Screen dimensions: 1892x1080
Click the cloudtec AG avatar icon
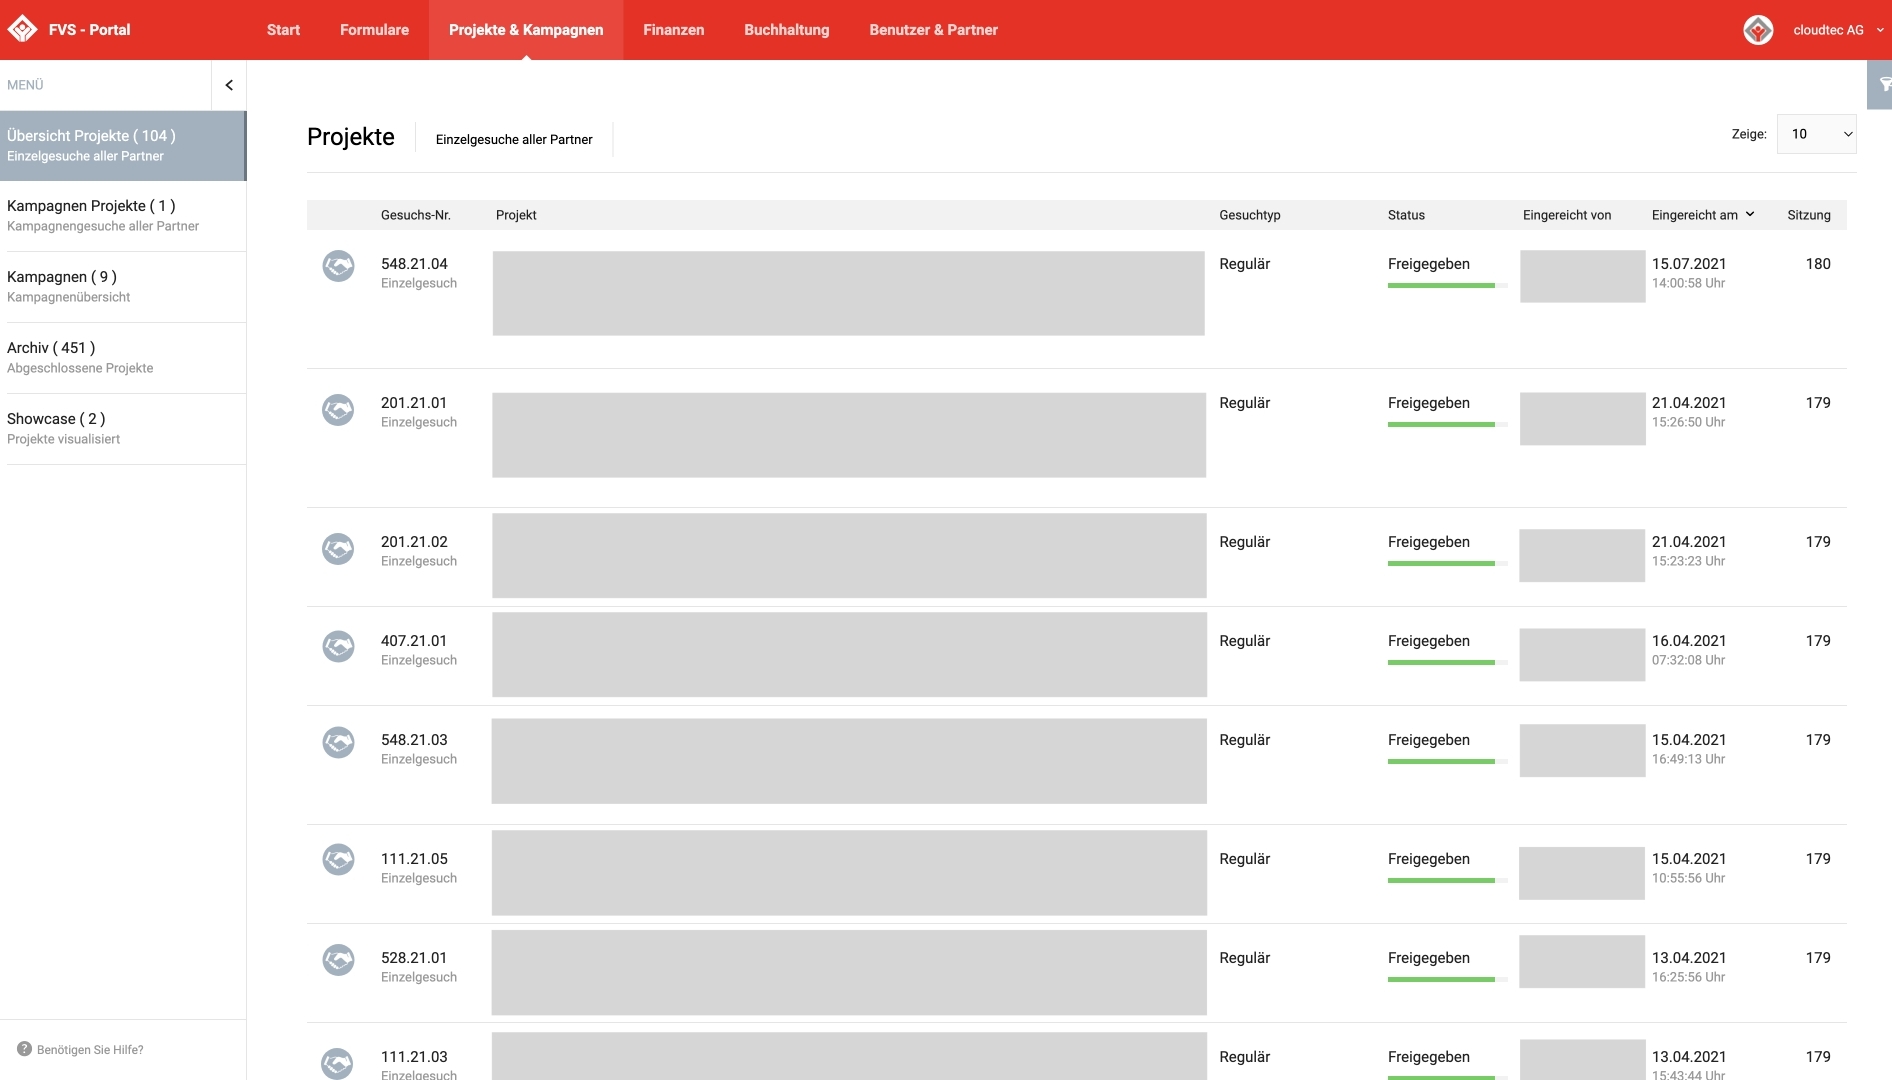(1758, 30)
